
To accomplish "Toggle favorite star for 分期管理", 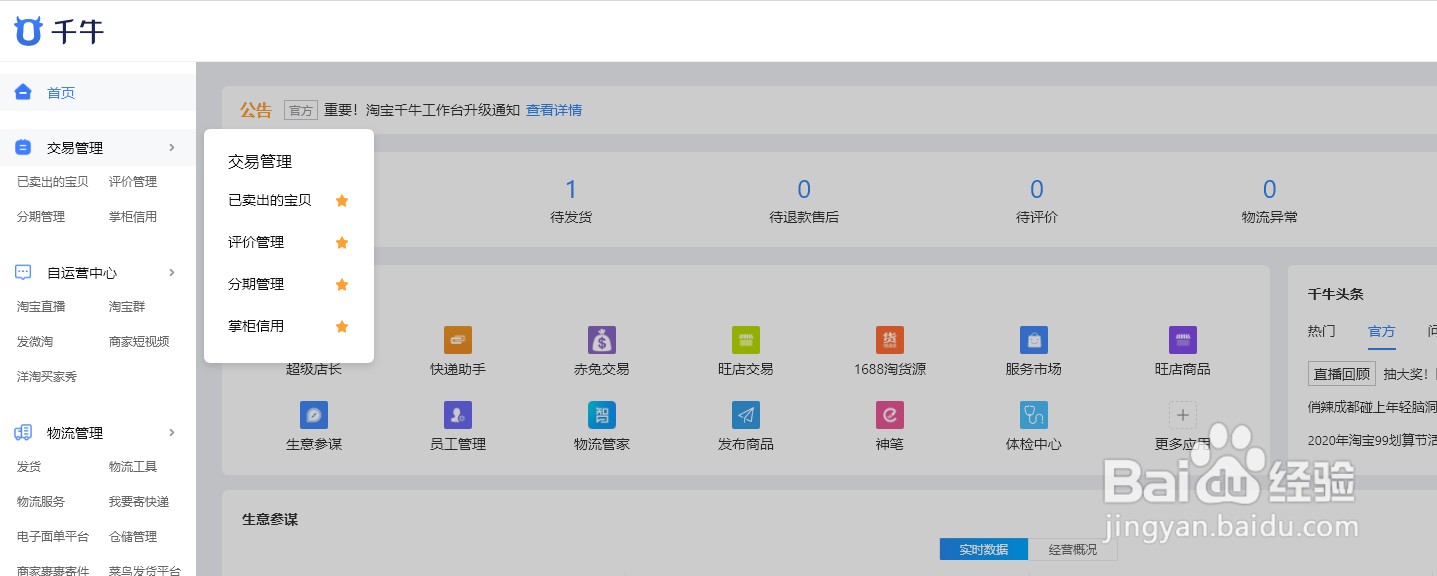I will 342,285.
